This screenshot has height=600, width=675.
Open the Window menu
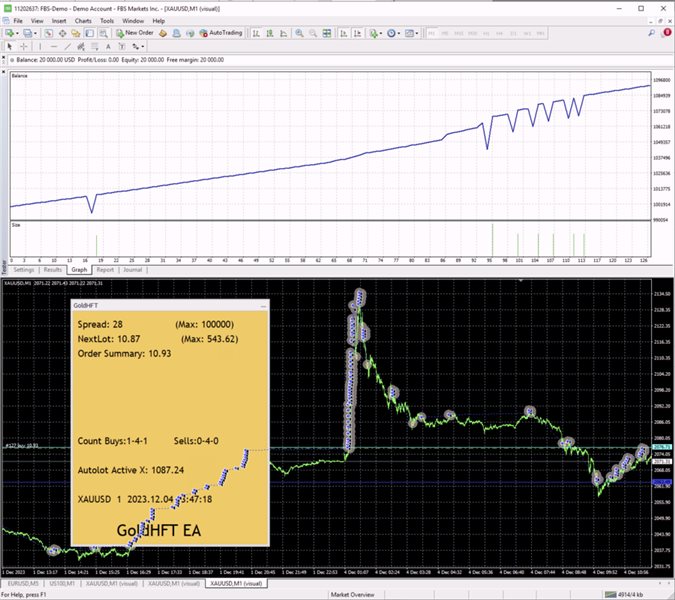133,21
